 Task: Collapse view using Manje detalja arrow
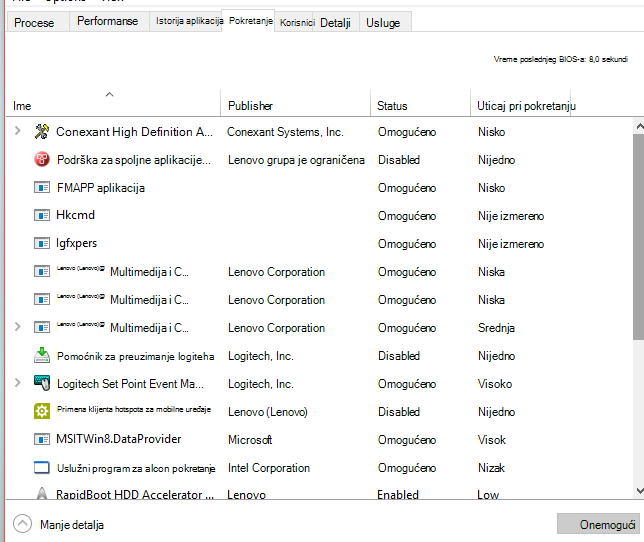point(22,524)
